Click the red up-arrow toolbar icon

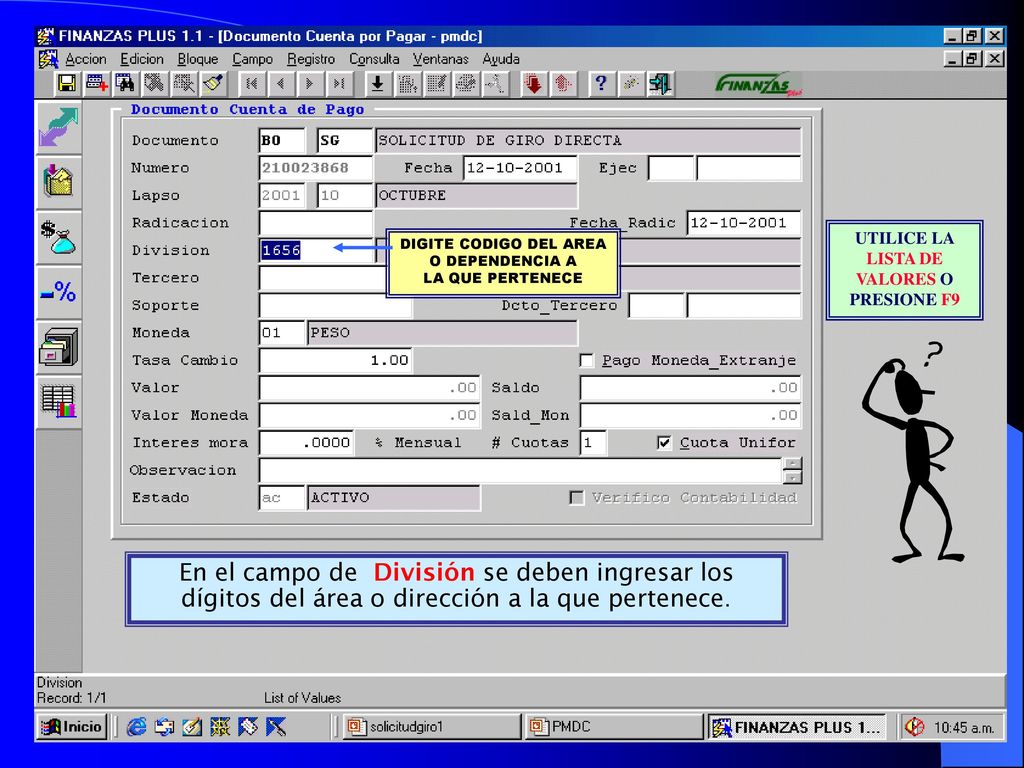click(x=562, y=84)
